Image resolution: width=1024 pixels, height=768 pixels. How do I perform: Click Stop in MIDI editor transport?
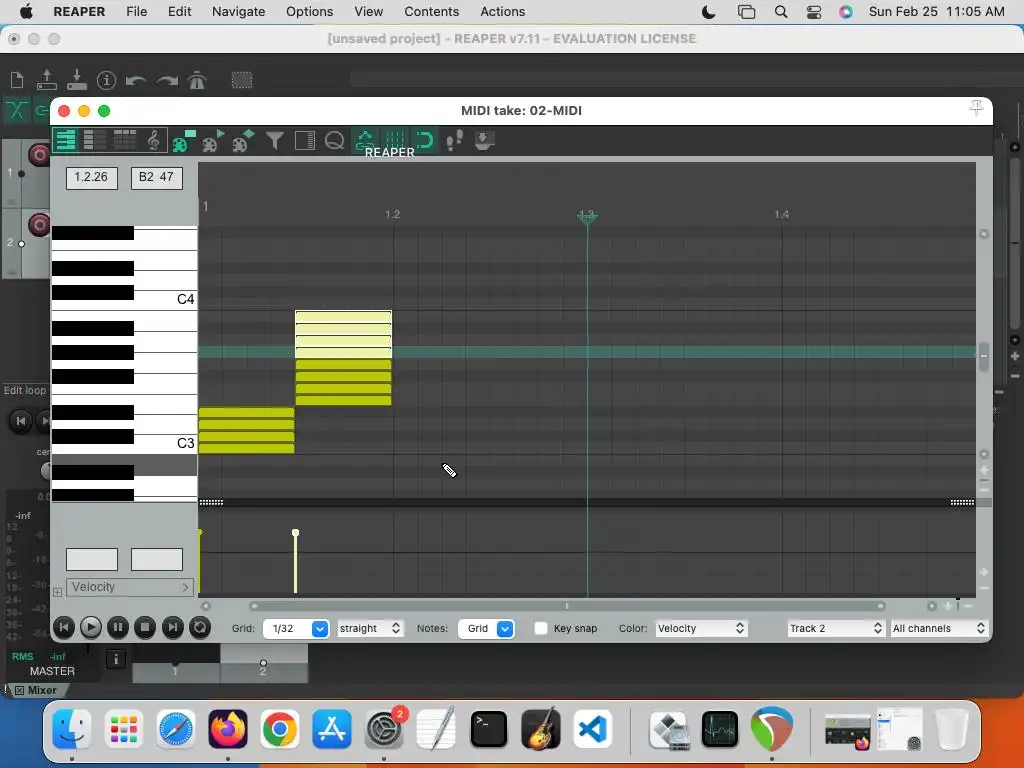(x=145, y=628)
